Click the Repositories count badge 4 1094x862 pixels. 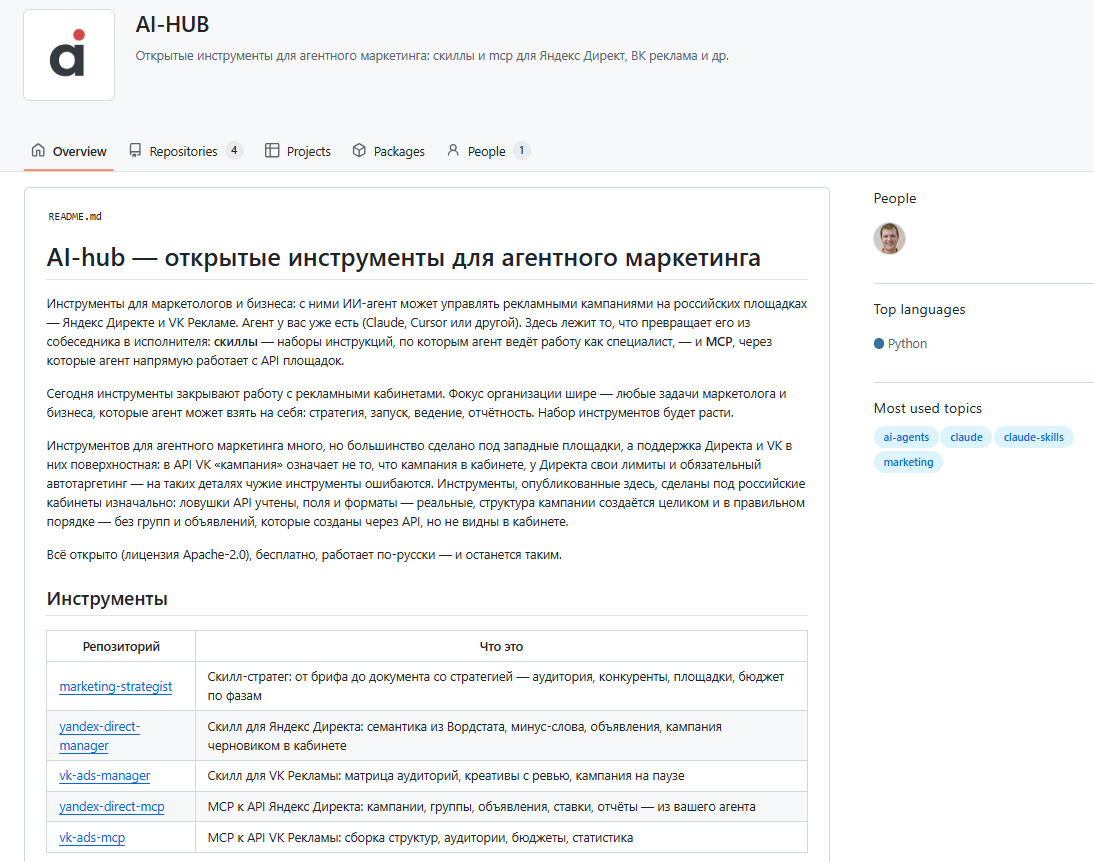click(234, 150)
